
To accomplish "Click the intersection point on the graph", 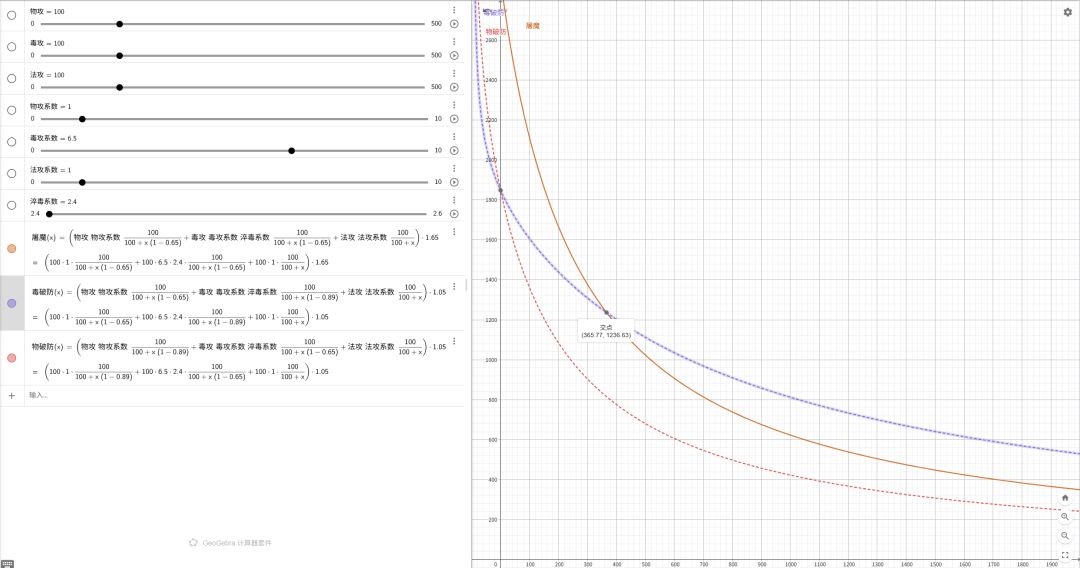I will pyautogui.click(x=606, y=313).
